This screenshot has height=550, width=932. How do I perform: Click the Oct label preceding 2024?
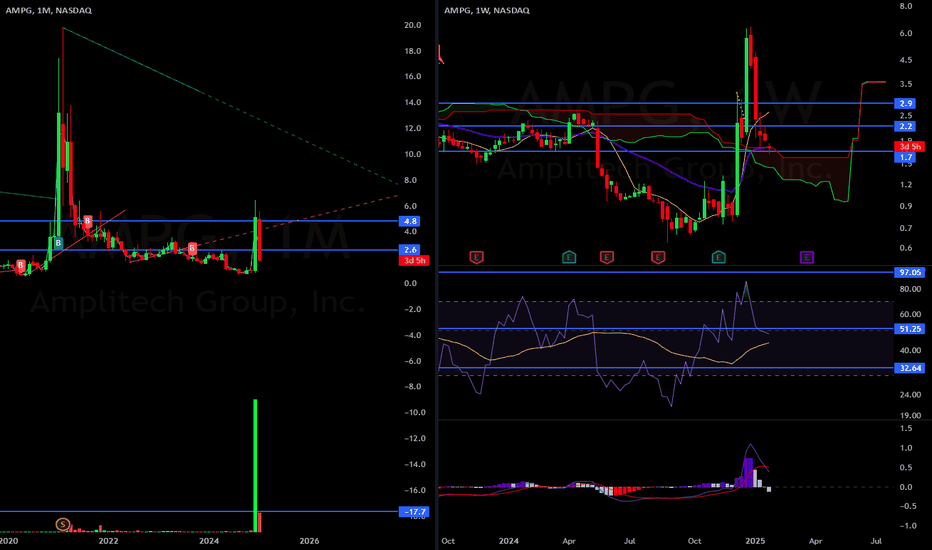coord(448,541)
